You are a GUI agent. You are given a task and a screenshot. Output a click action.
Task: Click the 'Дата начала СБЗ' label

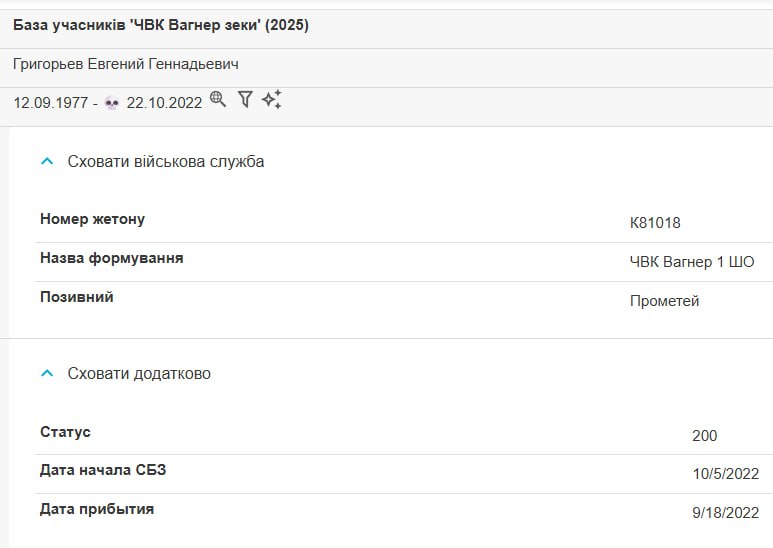(x=103, y=470)
